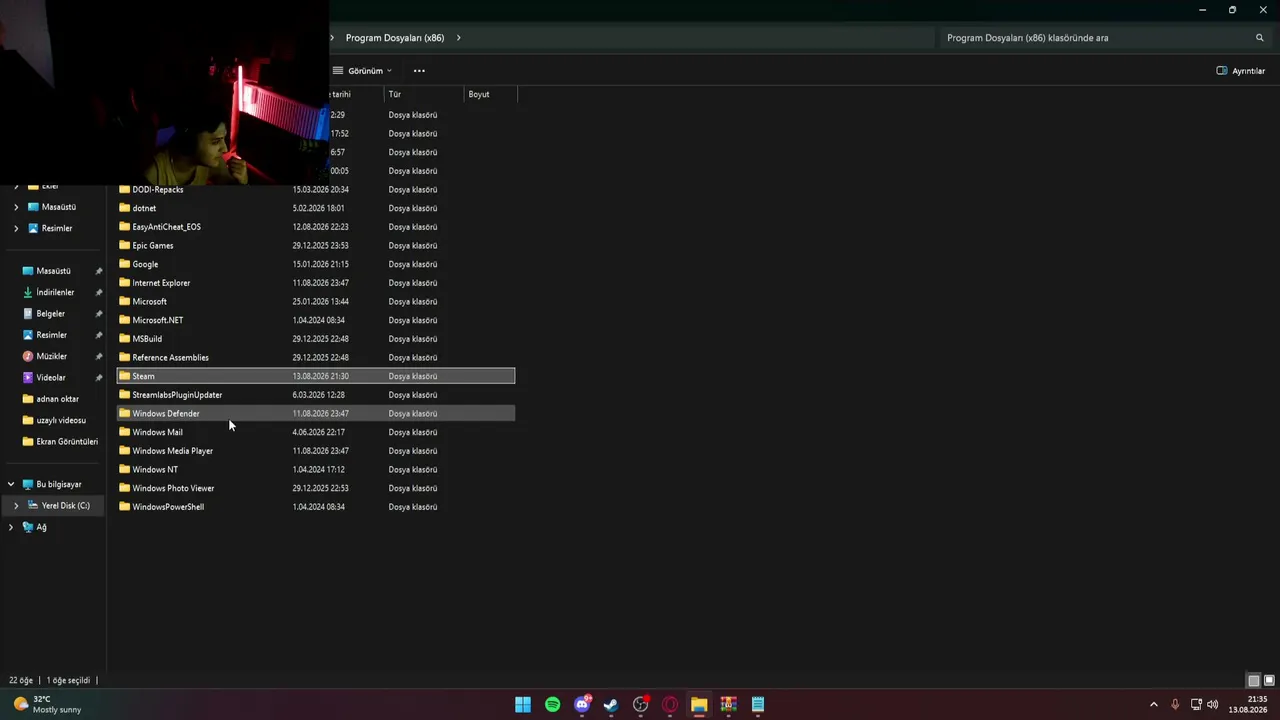Open WinRAR from the taskbar
Image resolution: width=1280 pixels, height=720 pixels.
point(728,705)
